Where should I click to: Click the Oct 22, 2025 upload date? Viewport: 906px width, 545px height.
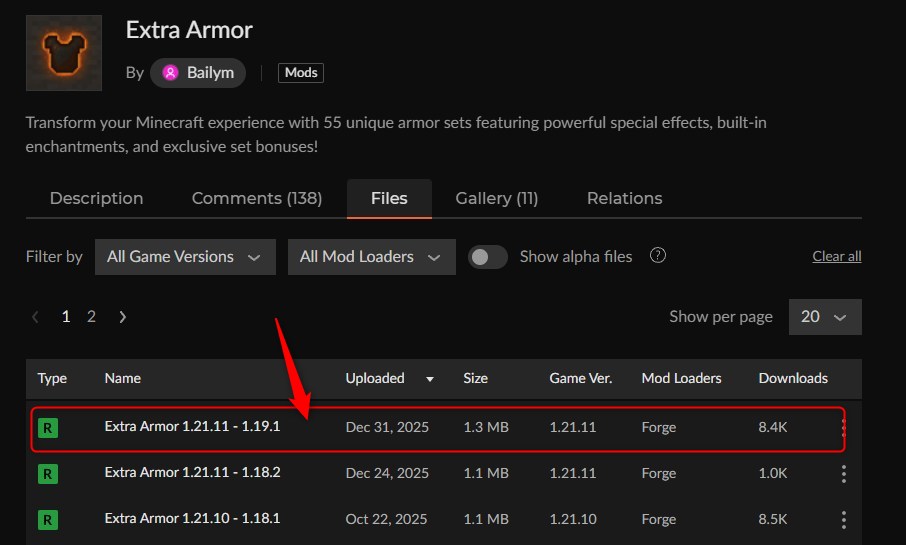(387, 519)
